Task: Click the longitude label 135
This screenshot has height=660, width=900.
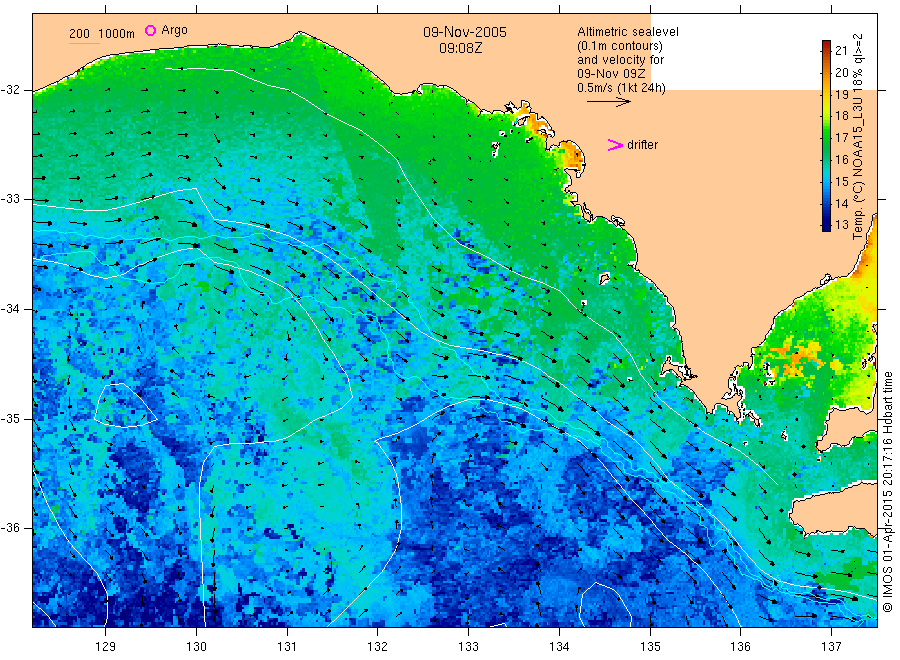Action: 650,646
